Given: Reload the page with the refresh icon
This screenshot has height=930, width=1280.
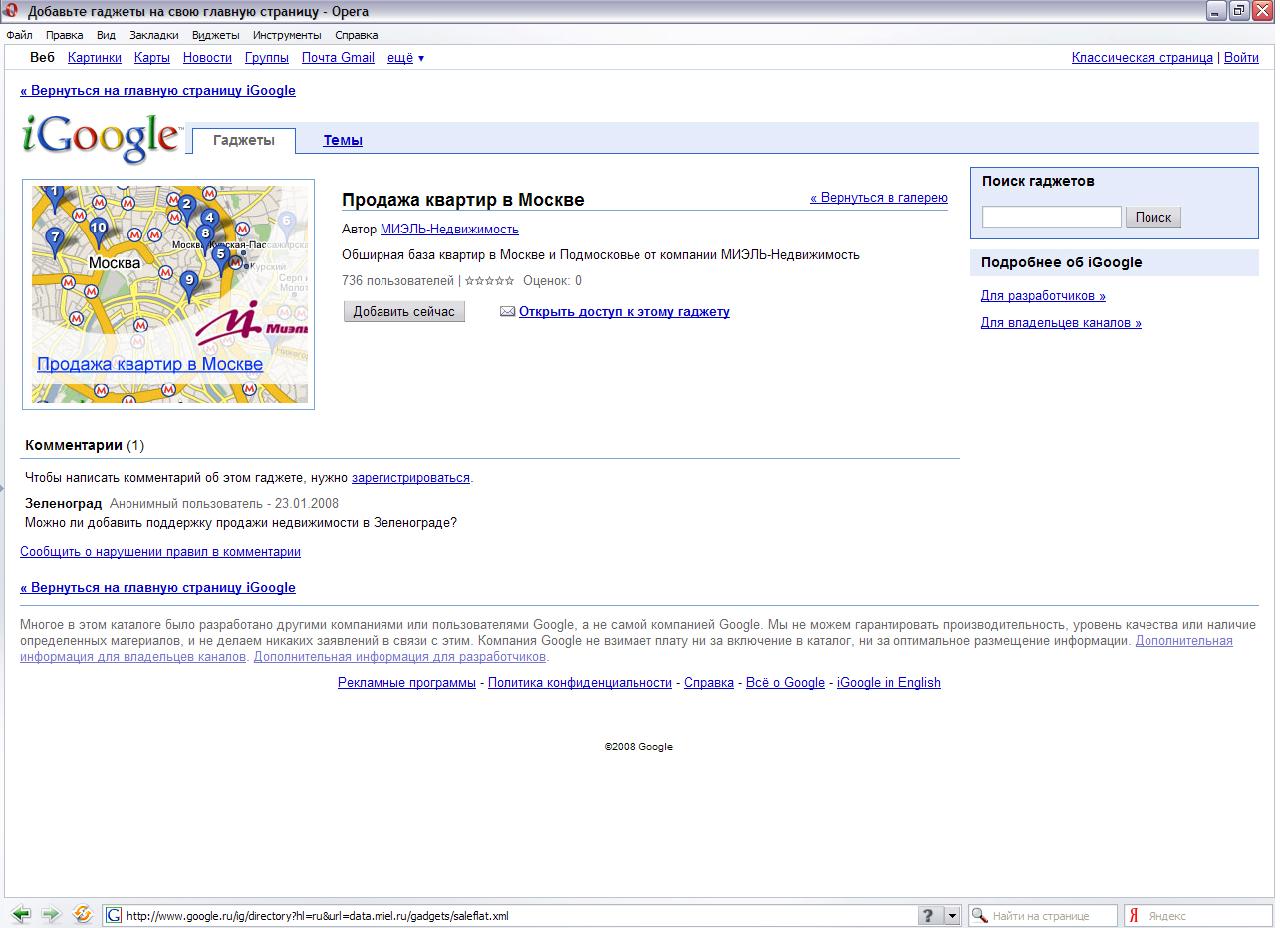Looking at the screenshot, I should (x=83, y=915).
